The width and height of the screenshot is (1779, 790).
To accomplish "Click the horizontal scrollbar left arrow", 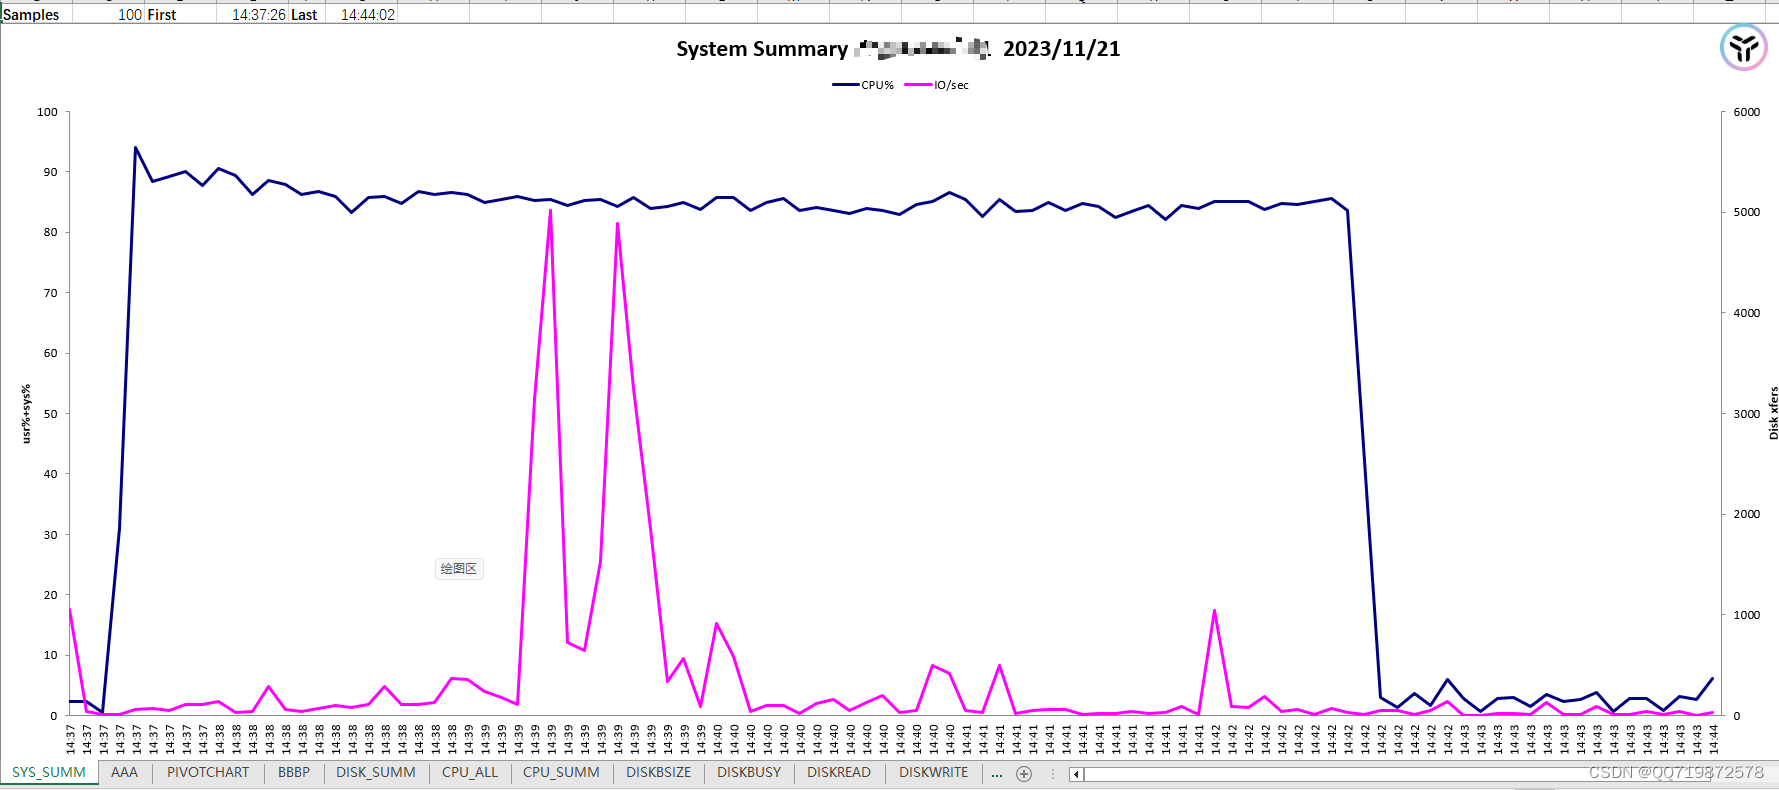I will [x=1076, y=774].
